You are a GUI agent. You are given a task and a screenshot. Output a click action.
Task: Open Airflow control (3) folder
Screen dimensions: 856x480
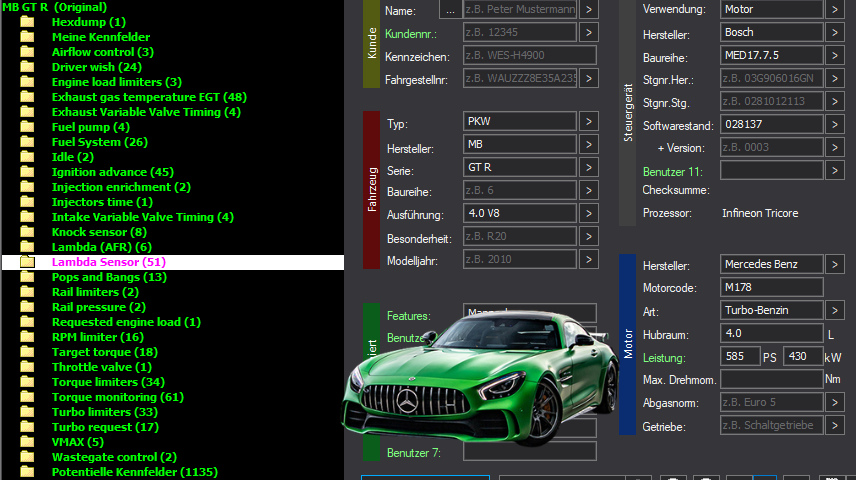103,52
